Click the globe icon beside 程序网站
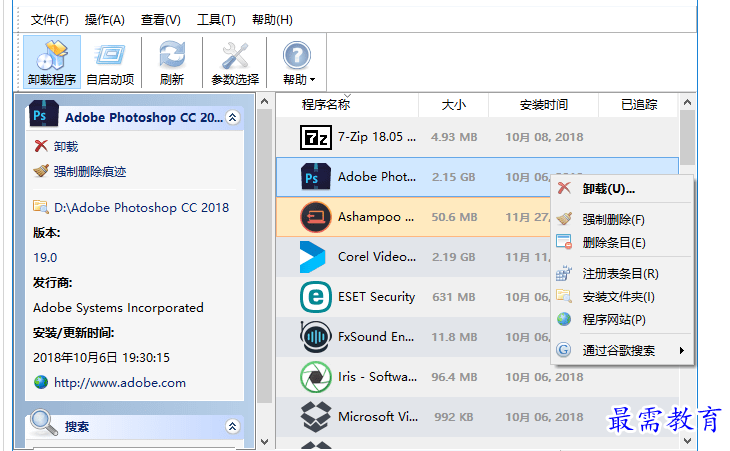 pyautogui.click(x=564, y=319)
